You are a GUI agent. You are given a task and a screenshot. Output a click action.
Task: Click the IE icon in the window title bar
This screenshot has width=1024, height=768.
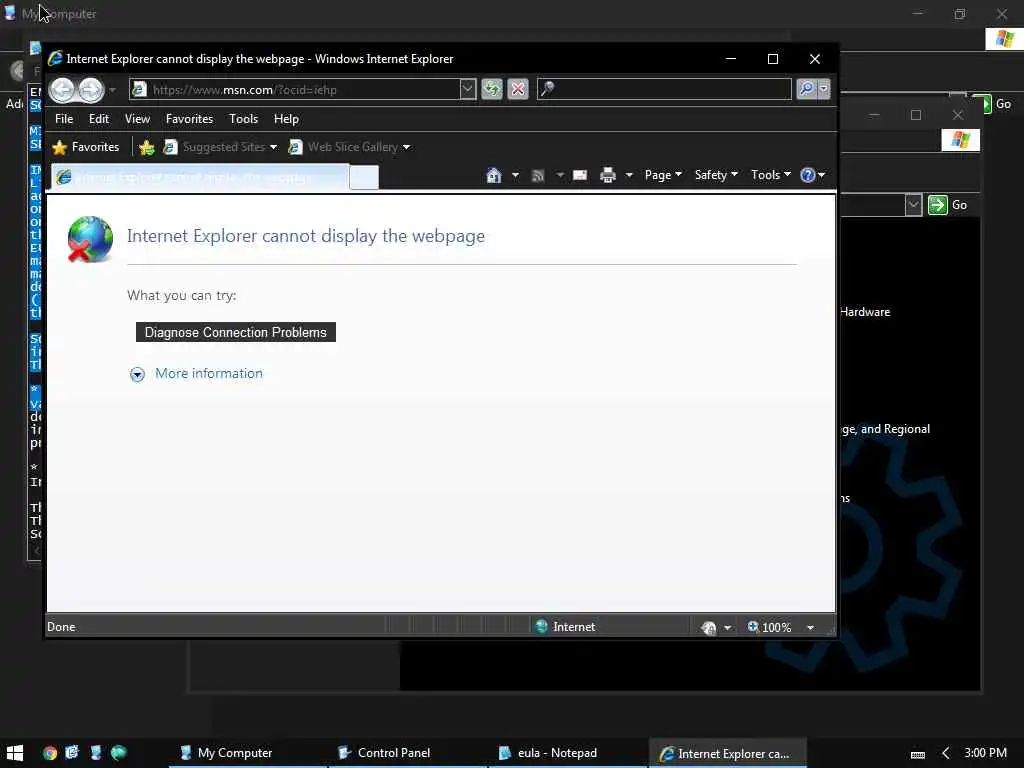tap(56, 58)
